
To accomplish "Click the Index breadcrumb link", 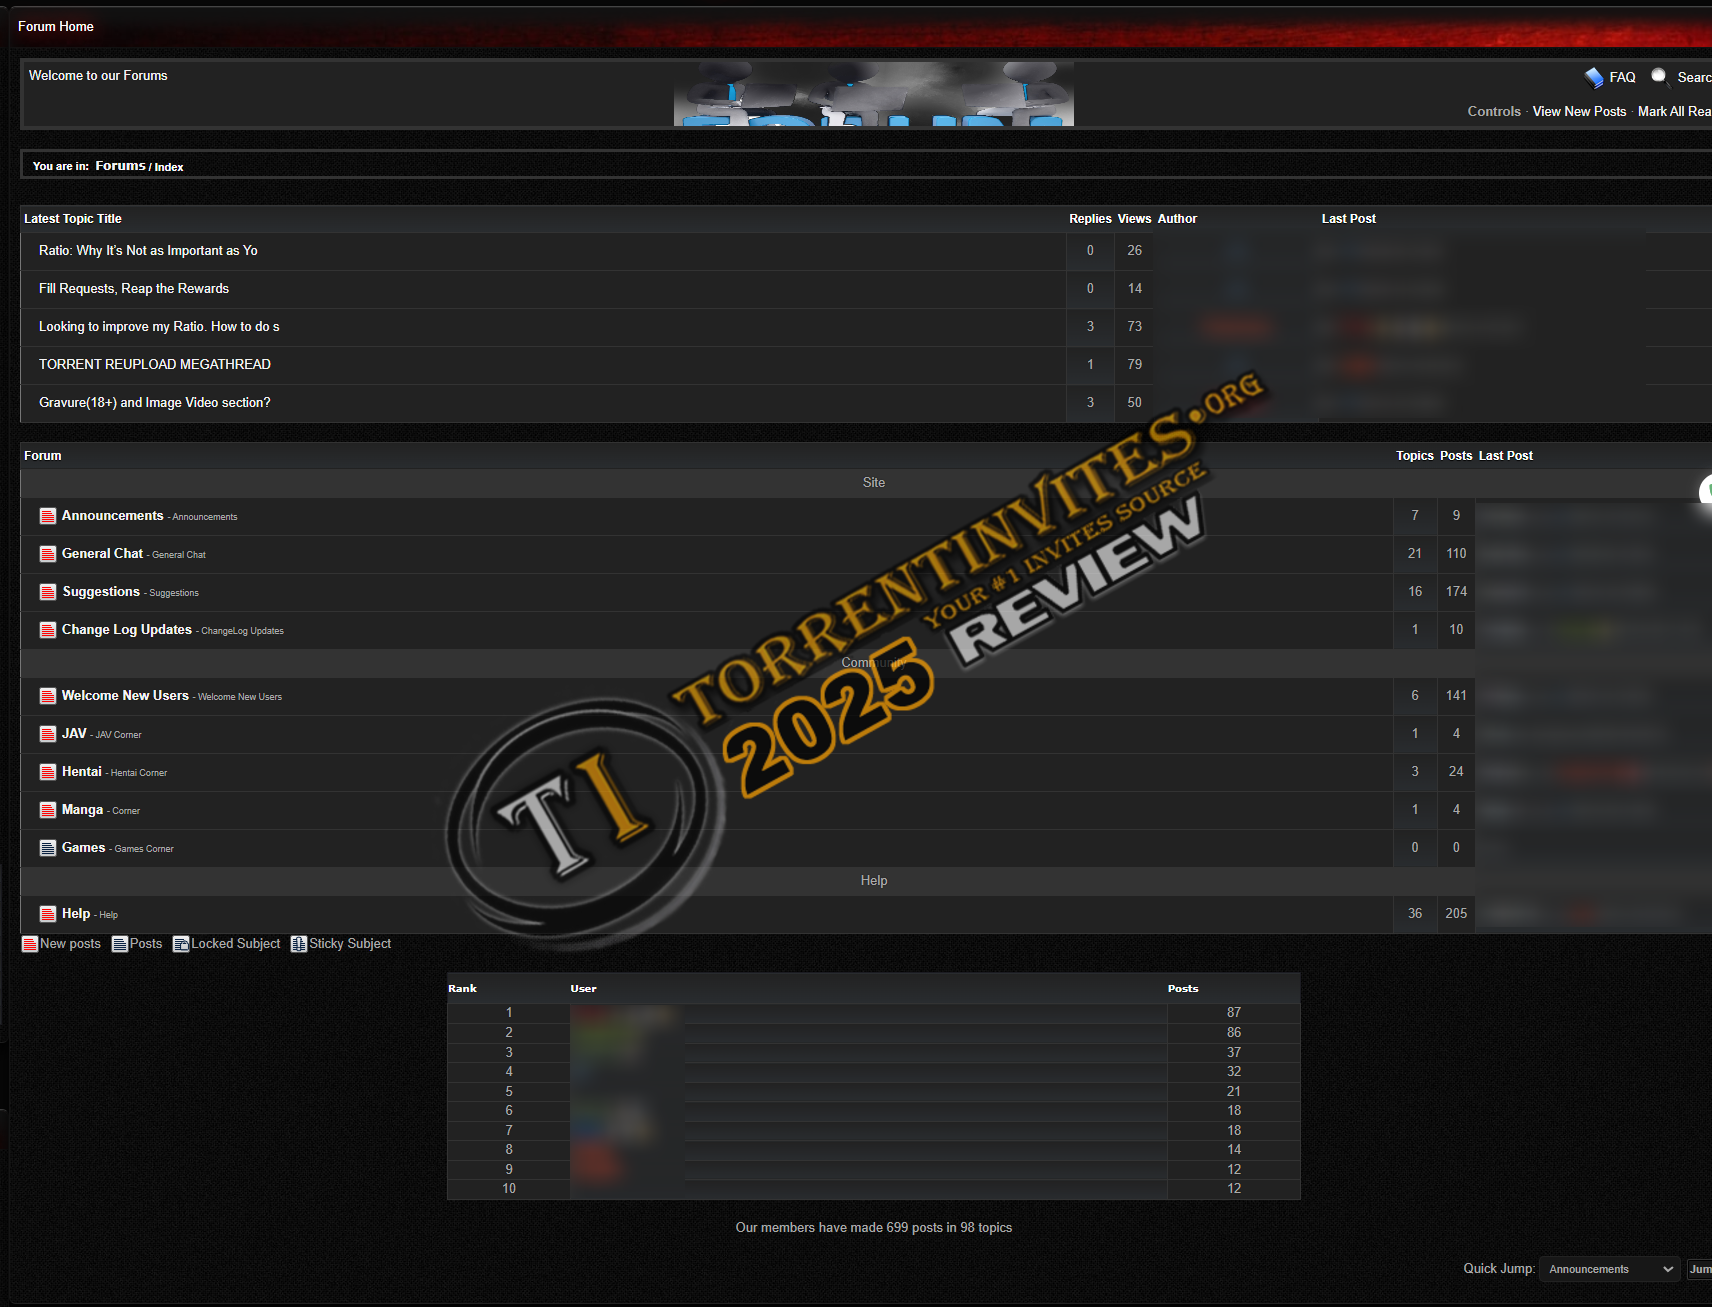I will coord(169,167).
